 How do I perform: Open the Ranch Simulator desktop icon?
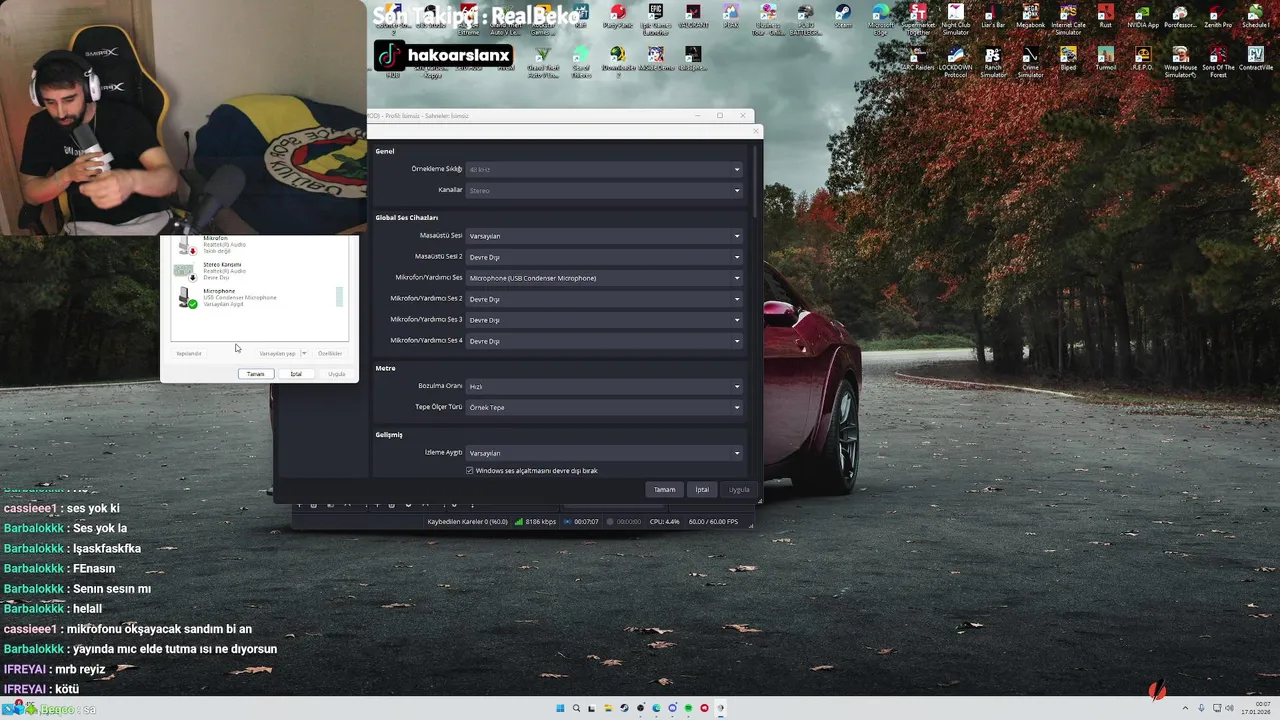[993, 62]
